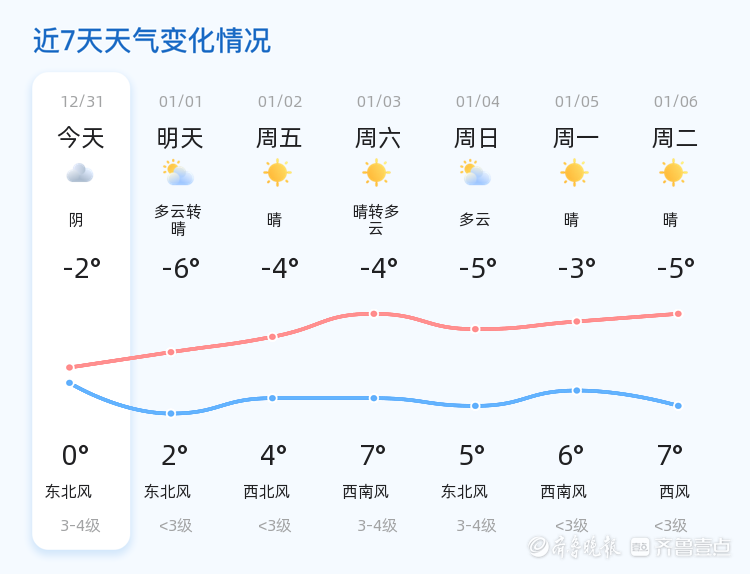
Task: Click the 01/03 date label
Action: [379, 102]
